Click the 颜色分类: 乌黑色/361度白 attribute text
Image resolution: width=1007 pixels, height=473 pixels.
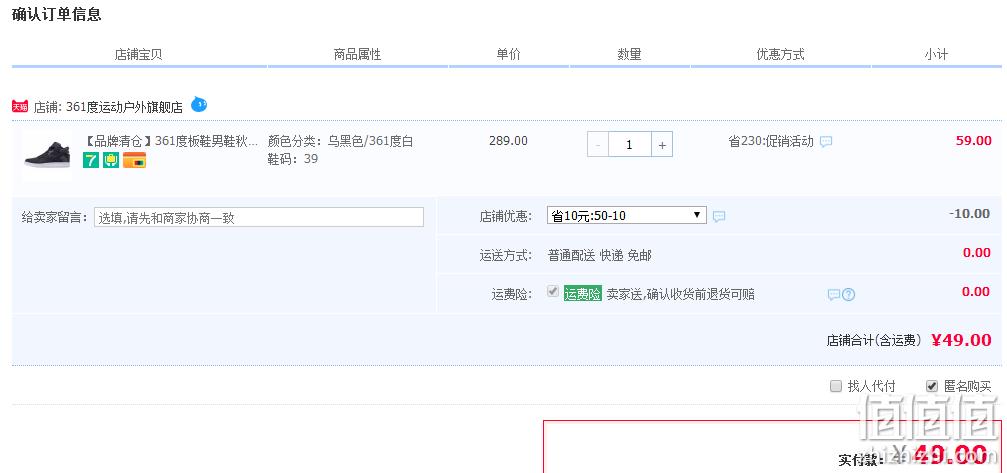pos(340,141)
